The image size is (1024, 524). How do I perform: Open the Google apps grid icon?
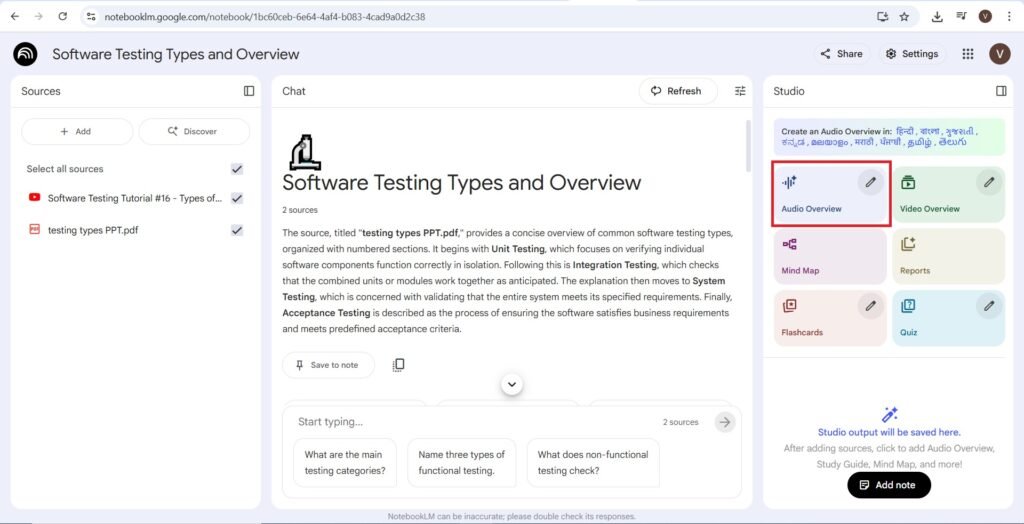coord(967,54)
